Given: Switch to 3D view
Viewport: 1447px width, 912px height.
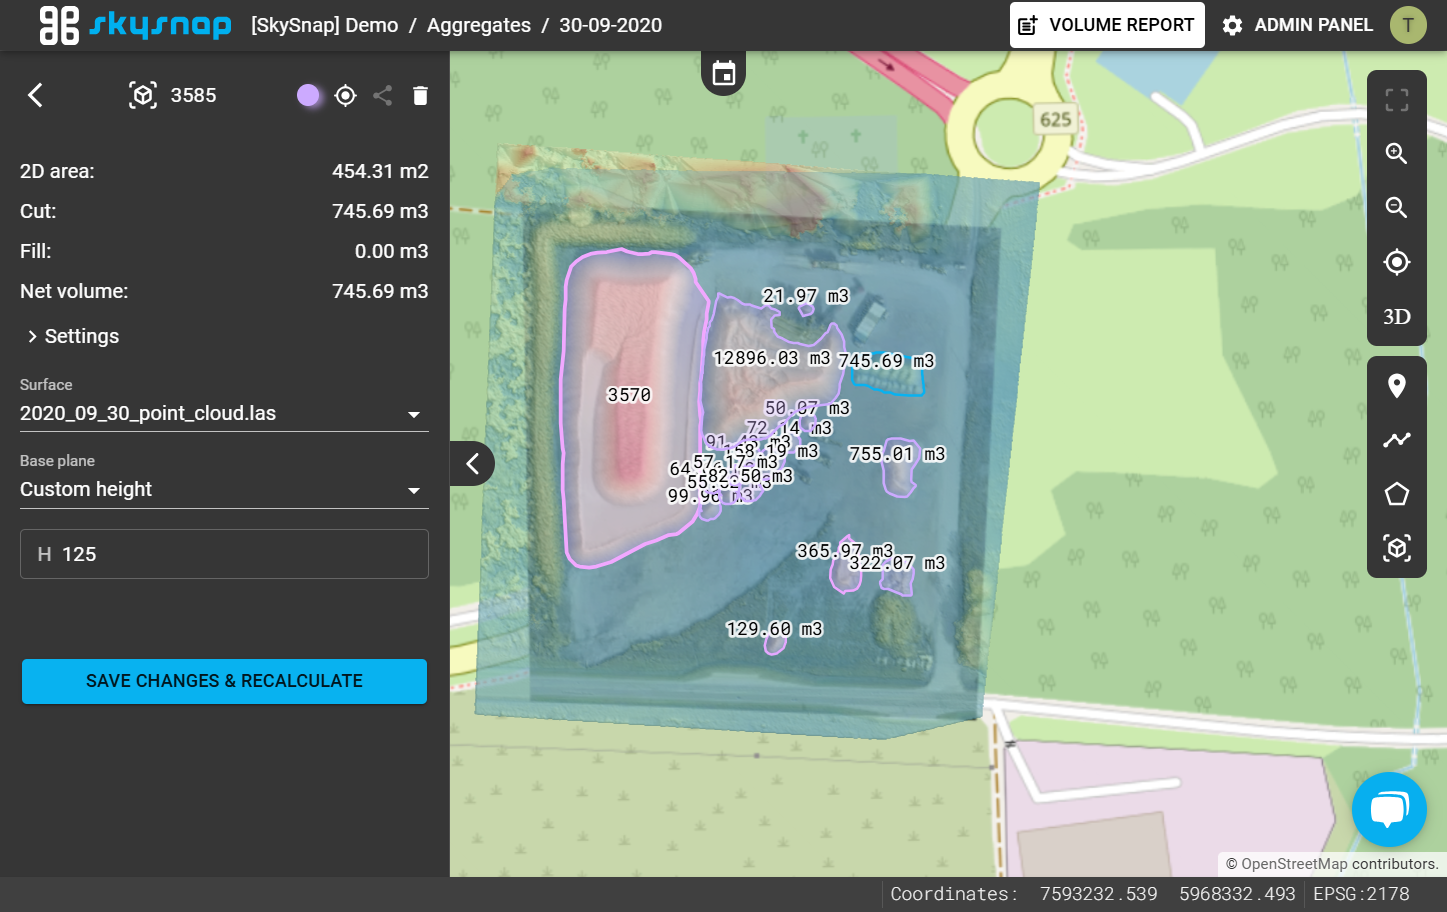Looking at the screenshot, I should [1397, 317].
